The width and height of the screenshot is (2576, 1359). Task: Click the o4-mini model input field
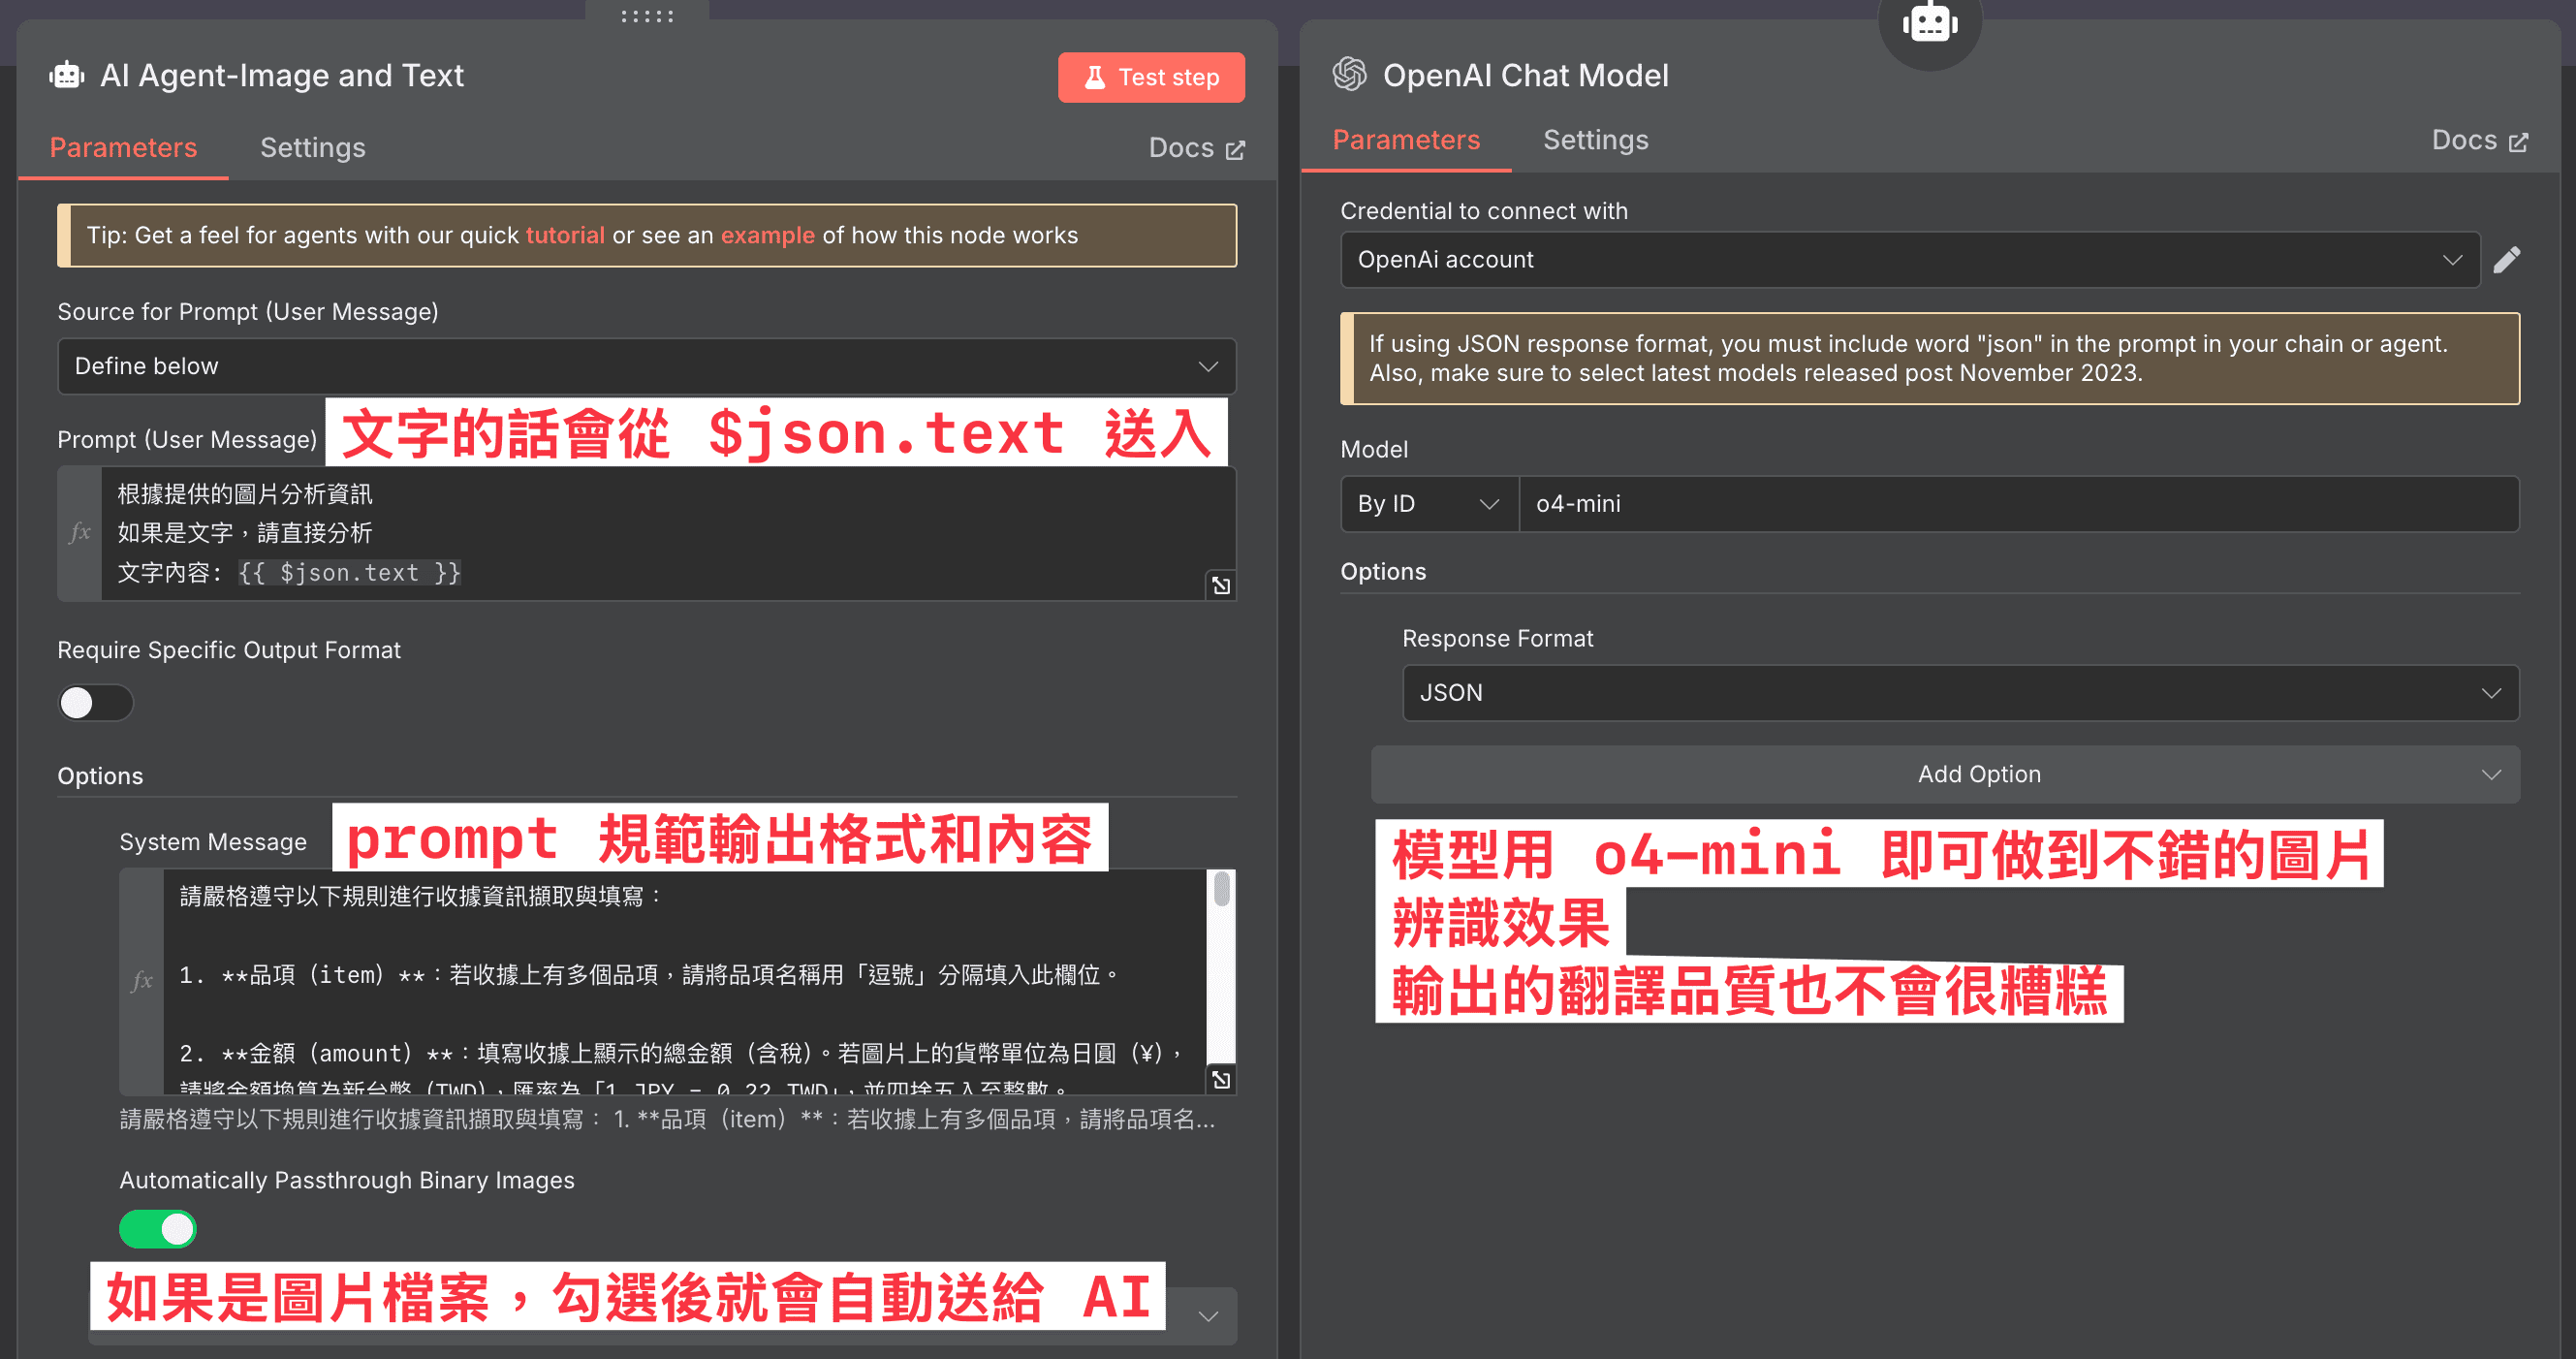point(2018,504)
